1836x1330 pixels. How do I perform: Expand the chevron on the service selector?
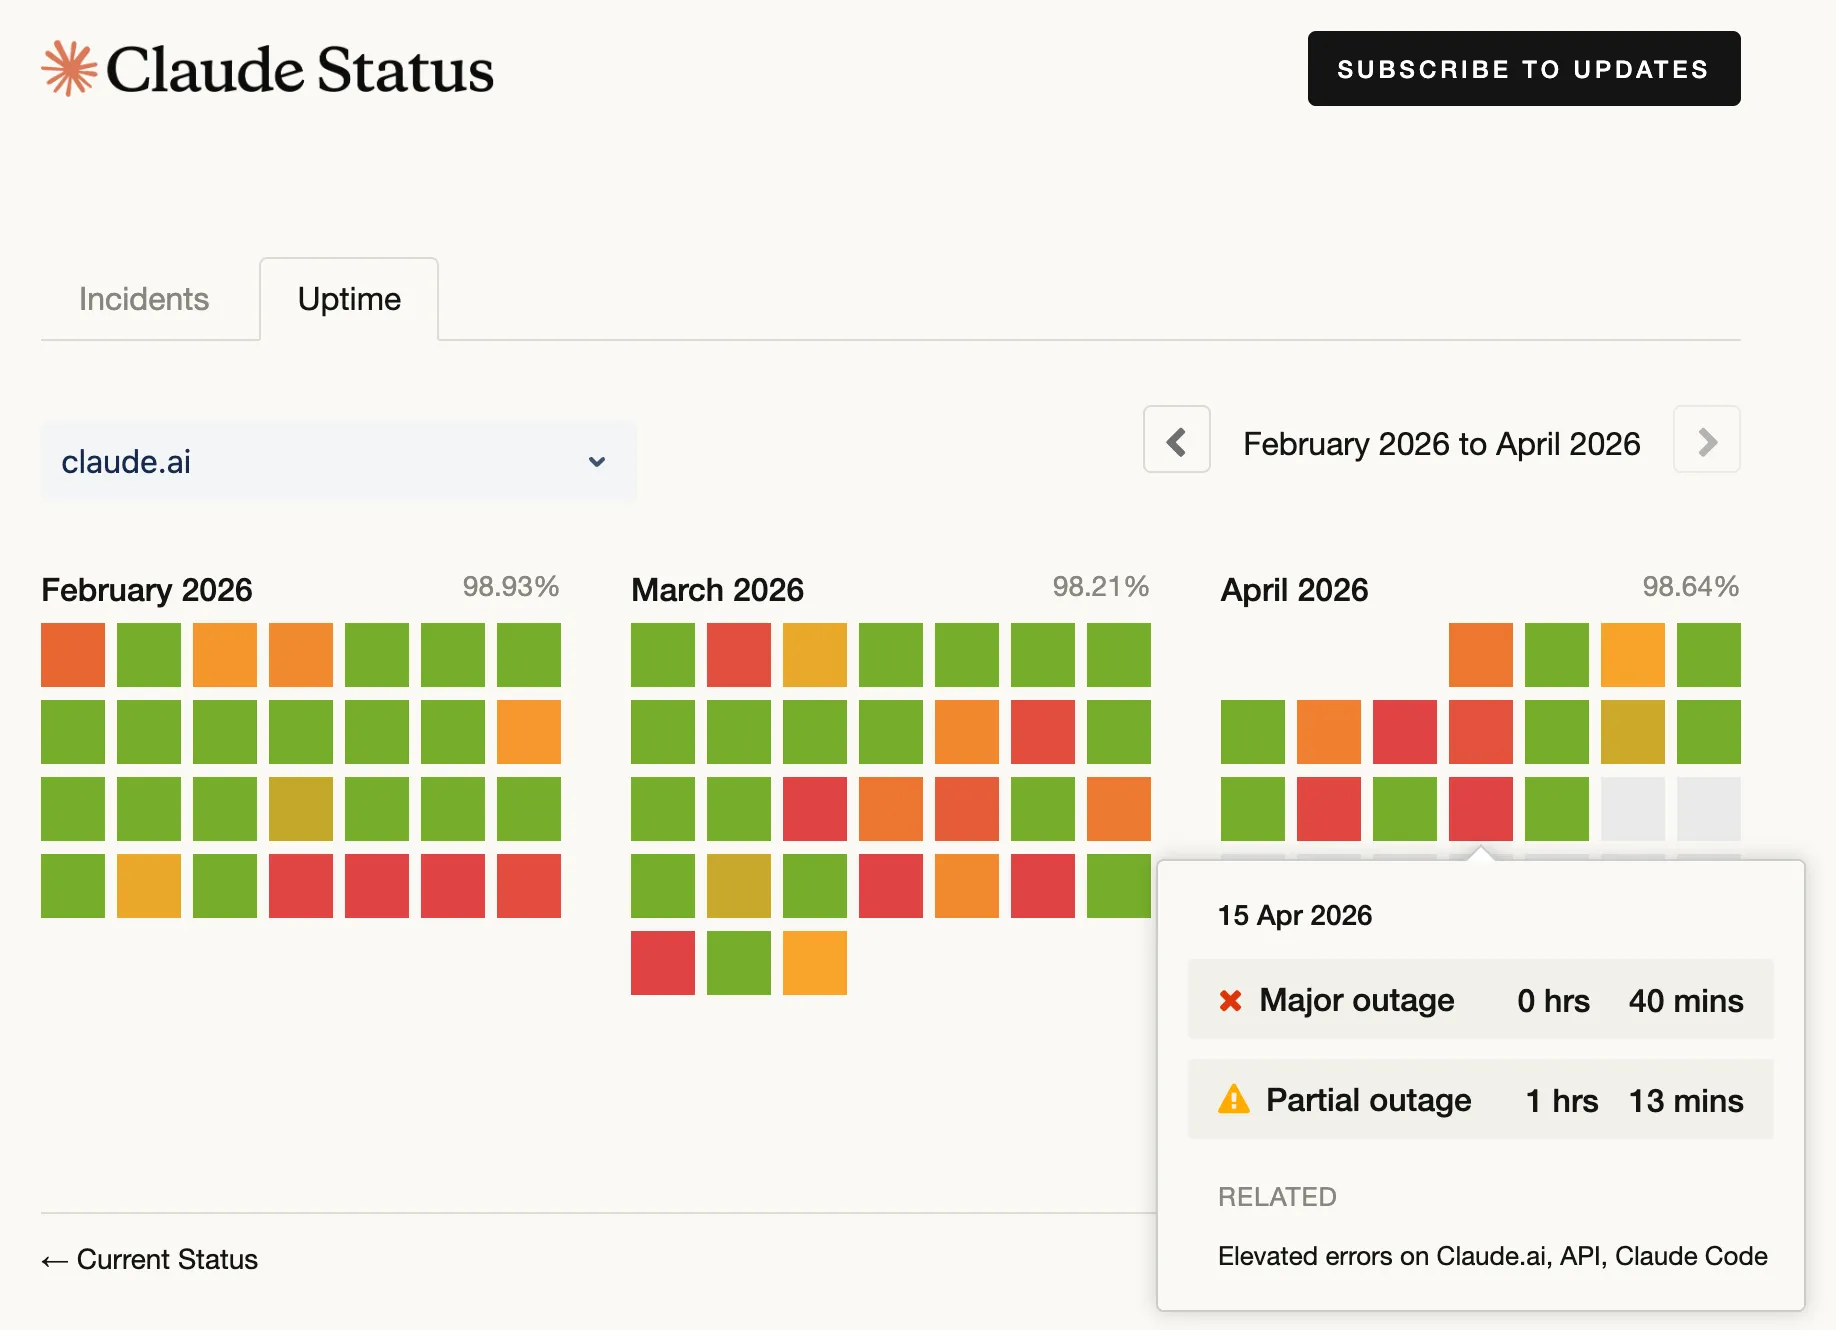596,461
